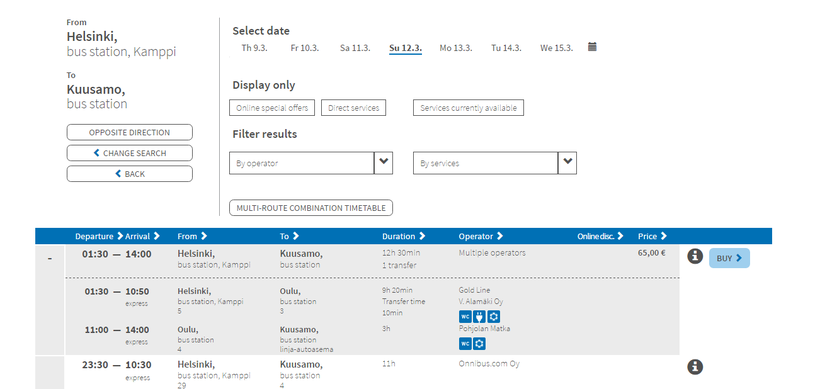Select date Tu 14.3.
The width and height of the screenshot is (820, 389).
click(x=506, y=48)
